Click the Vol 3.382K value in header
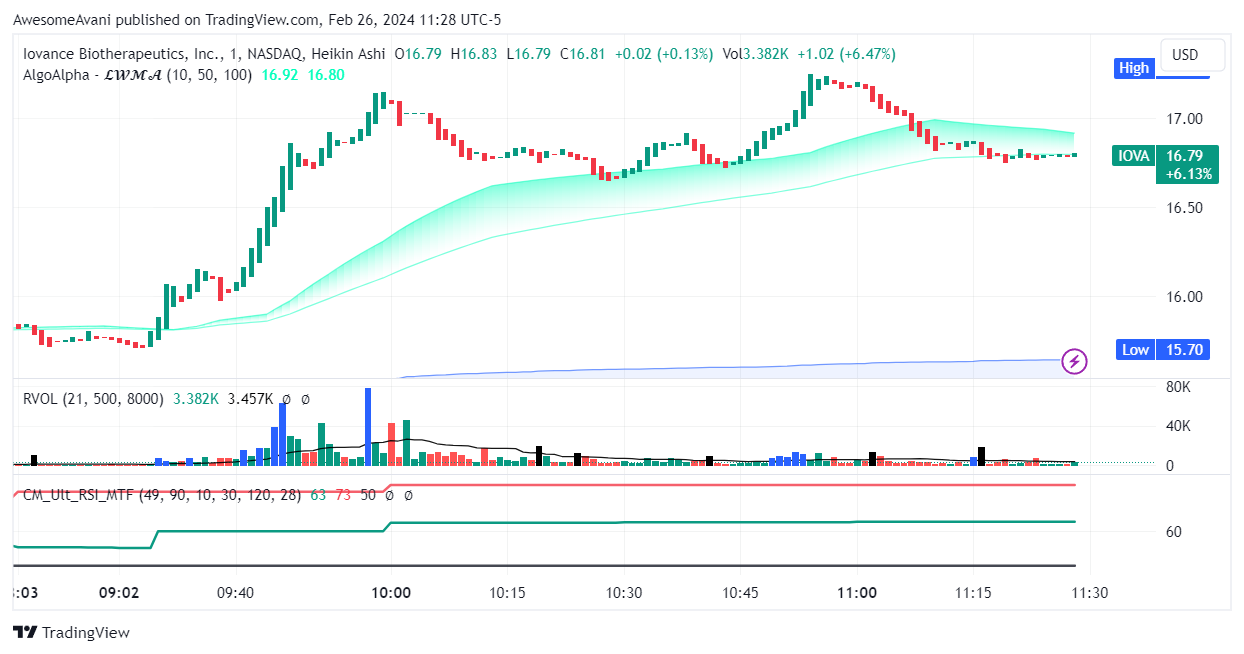The height and width of the screenshot is (654, 1244). tap(756, 54)
